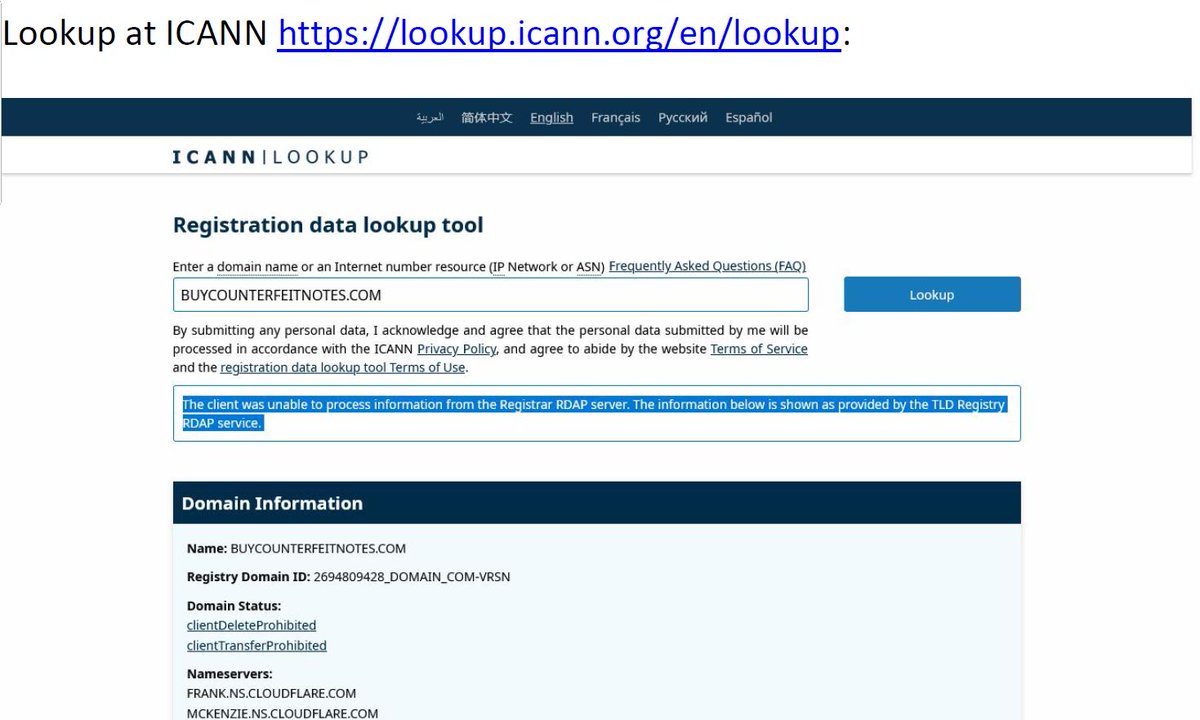The width and height of the screenshot is (1200, 720).
Task: Select English language option
Action: pyautogui.click(x=552, y=118)
